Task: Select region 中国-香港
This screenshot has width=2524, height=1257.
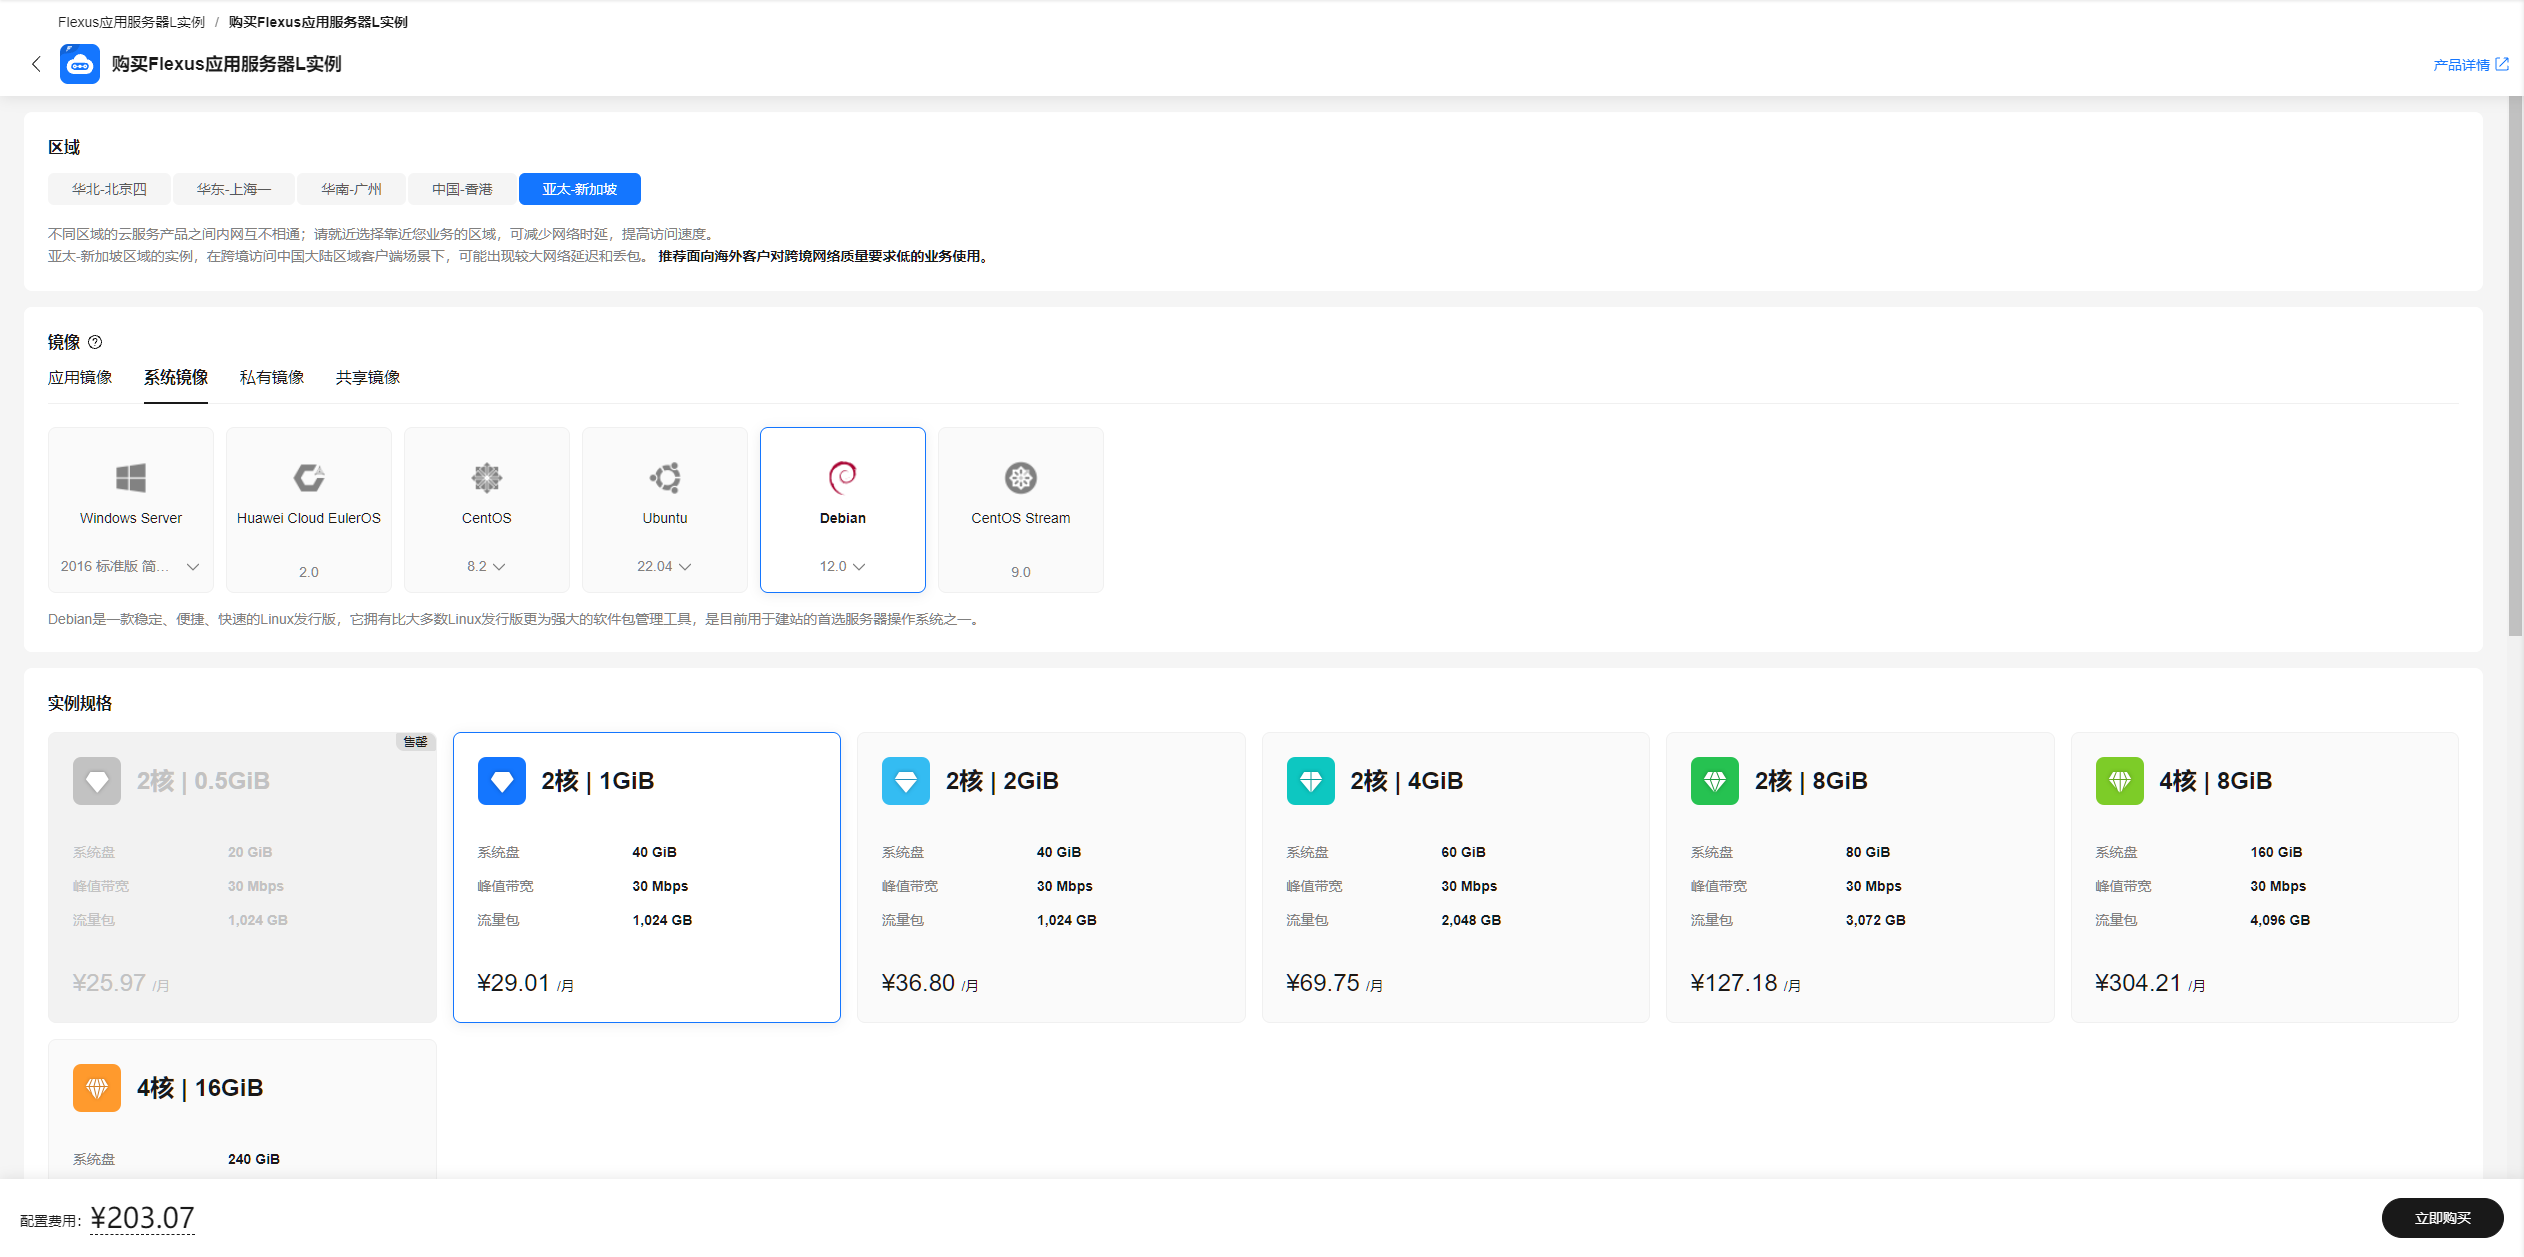Action: (462, 189)
